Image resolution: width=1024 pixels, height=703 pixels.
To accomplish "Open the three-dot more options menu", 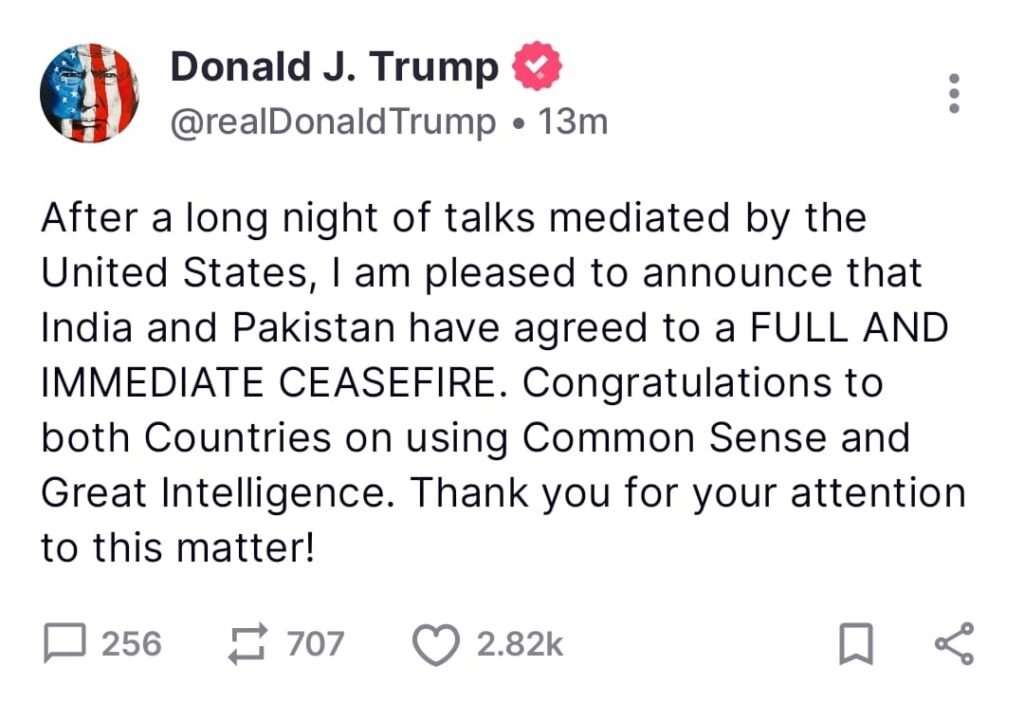I will pyautogui.click(x=954, y=93).
